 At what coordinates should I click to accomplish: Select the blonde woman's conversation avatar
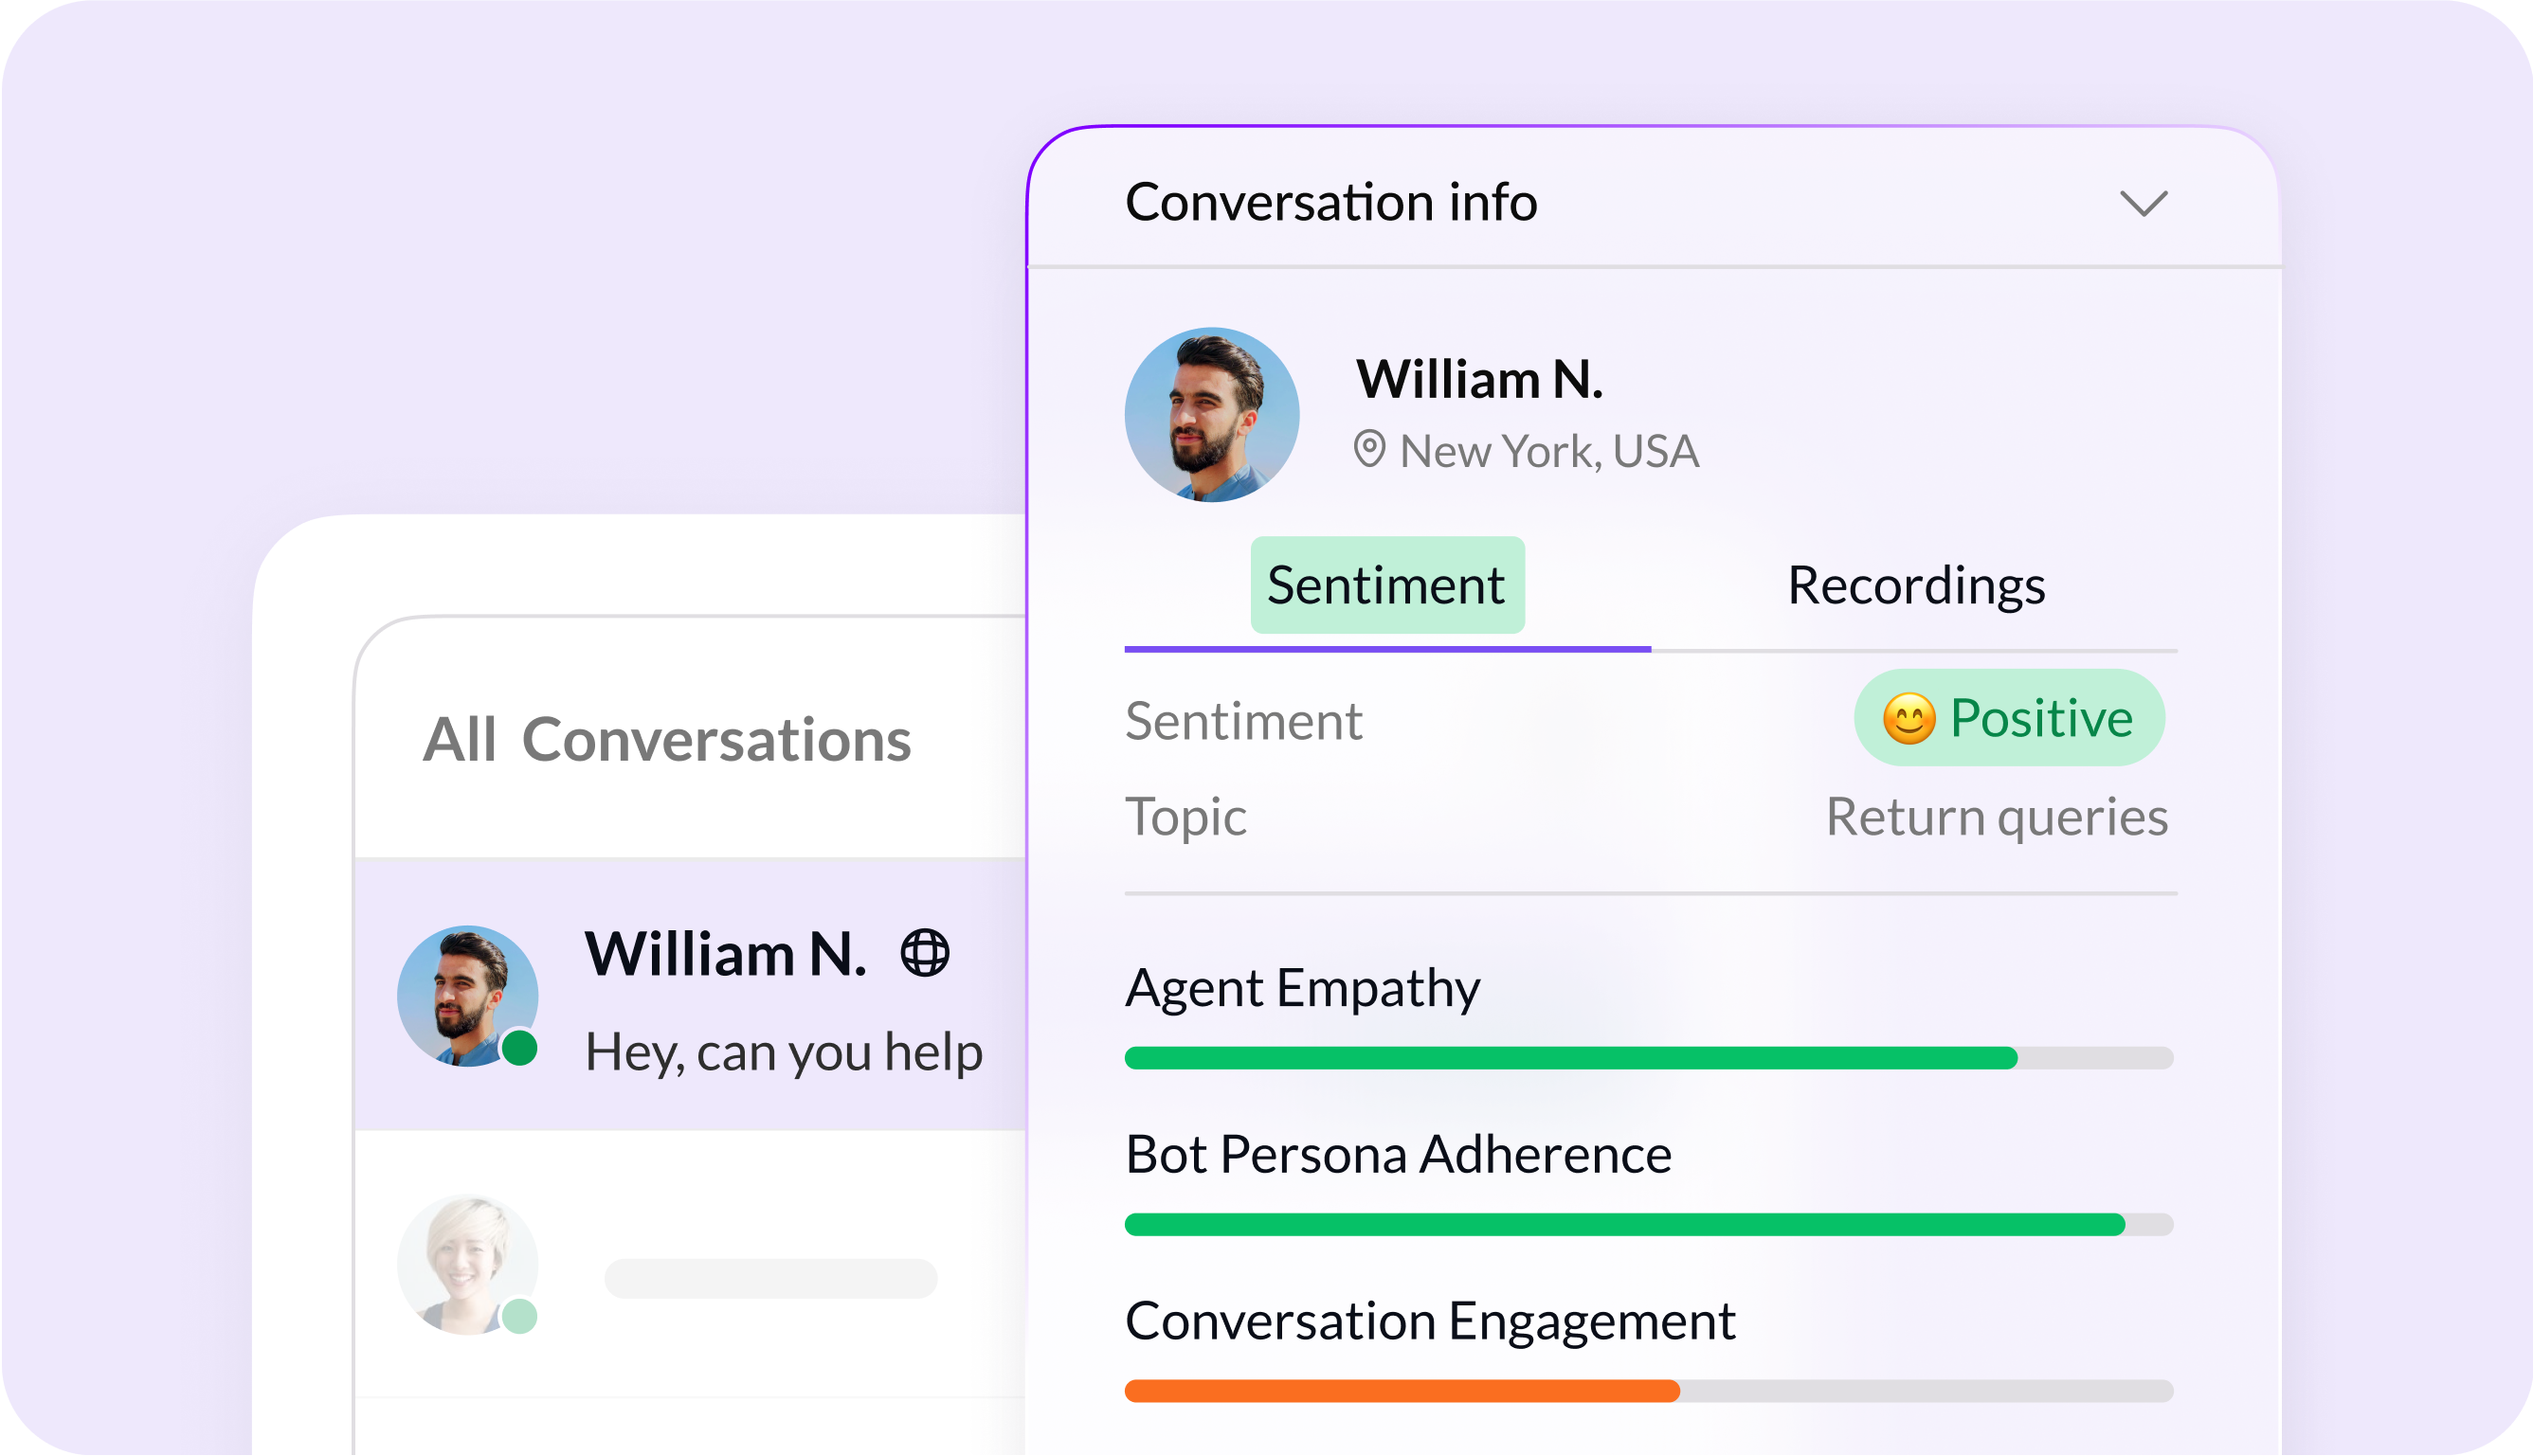pos(467,1264)
